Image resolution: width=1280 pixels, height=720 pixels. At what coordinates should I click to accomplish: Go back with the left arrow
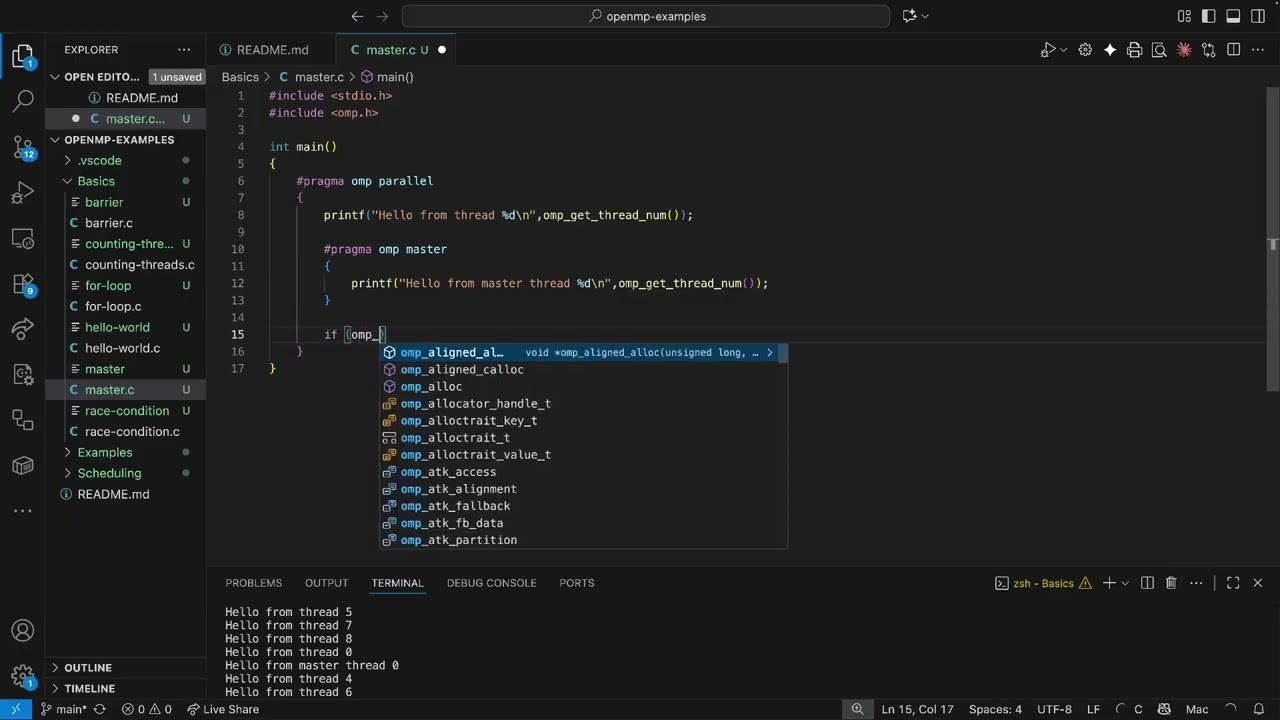[357, 16]
